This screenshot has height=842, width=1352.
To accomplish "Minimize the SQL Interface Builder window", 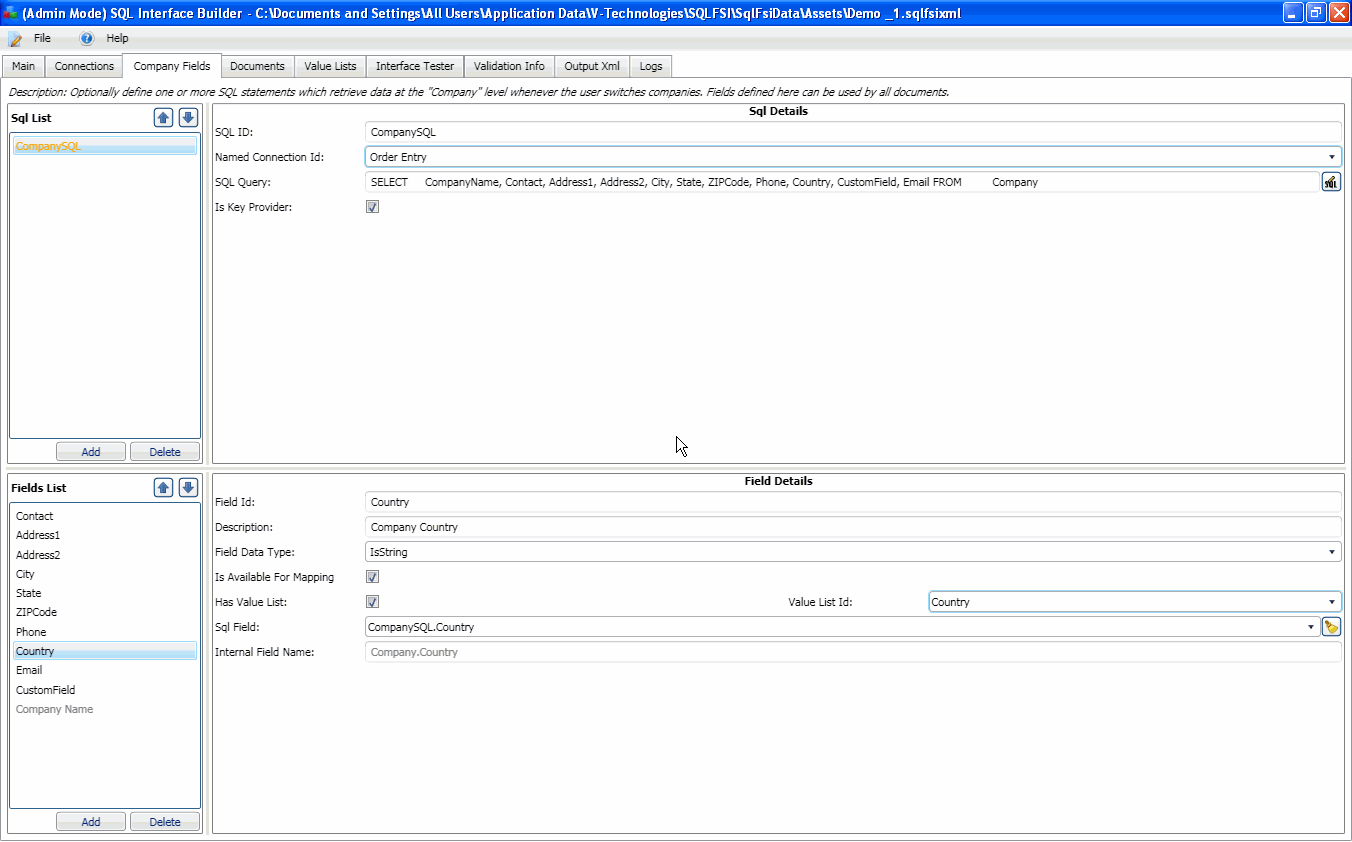I will click(x=1293, y=13).
